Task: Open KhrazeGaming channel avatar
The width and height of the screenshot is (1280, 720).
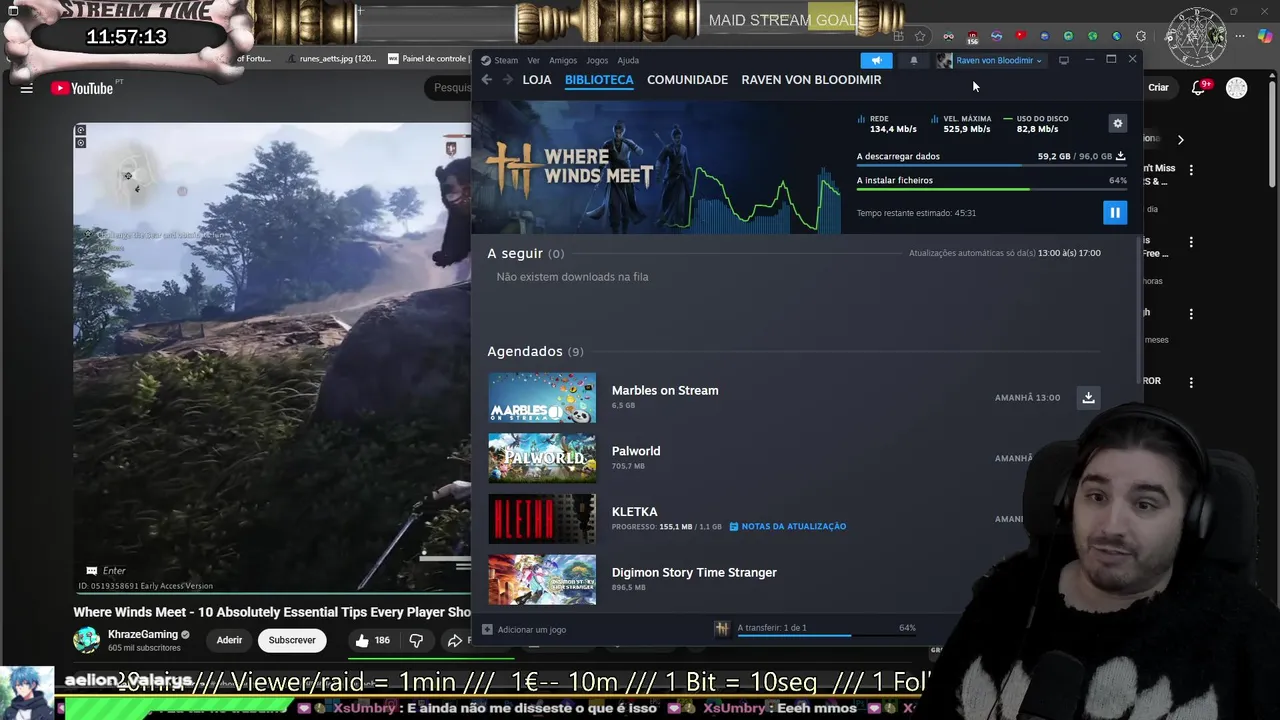Action: tap(87, 640)
